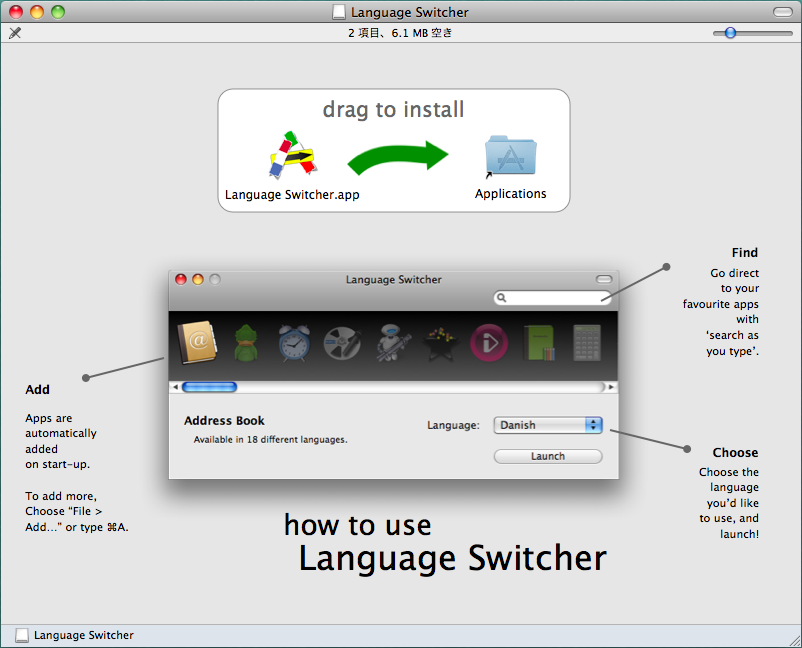This screenshot has height=648, width=802.
Task: Select the disc with pen icon
Action: (343, 343)
